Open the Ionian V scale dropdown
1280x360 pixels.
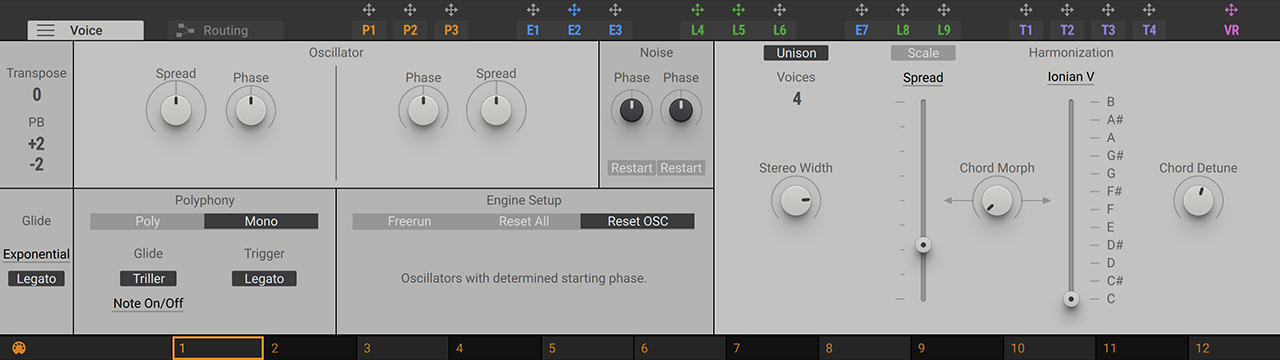(x=1071, y=77)
